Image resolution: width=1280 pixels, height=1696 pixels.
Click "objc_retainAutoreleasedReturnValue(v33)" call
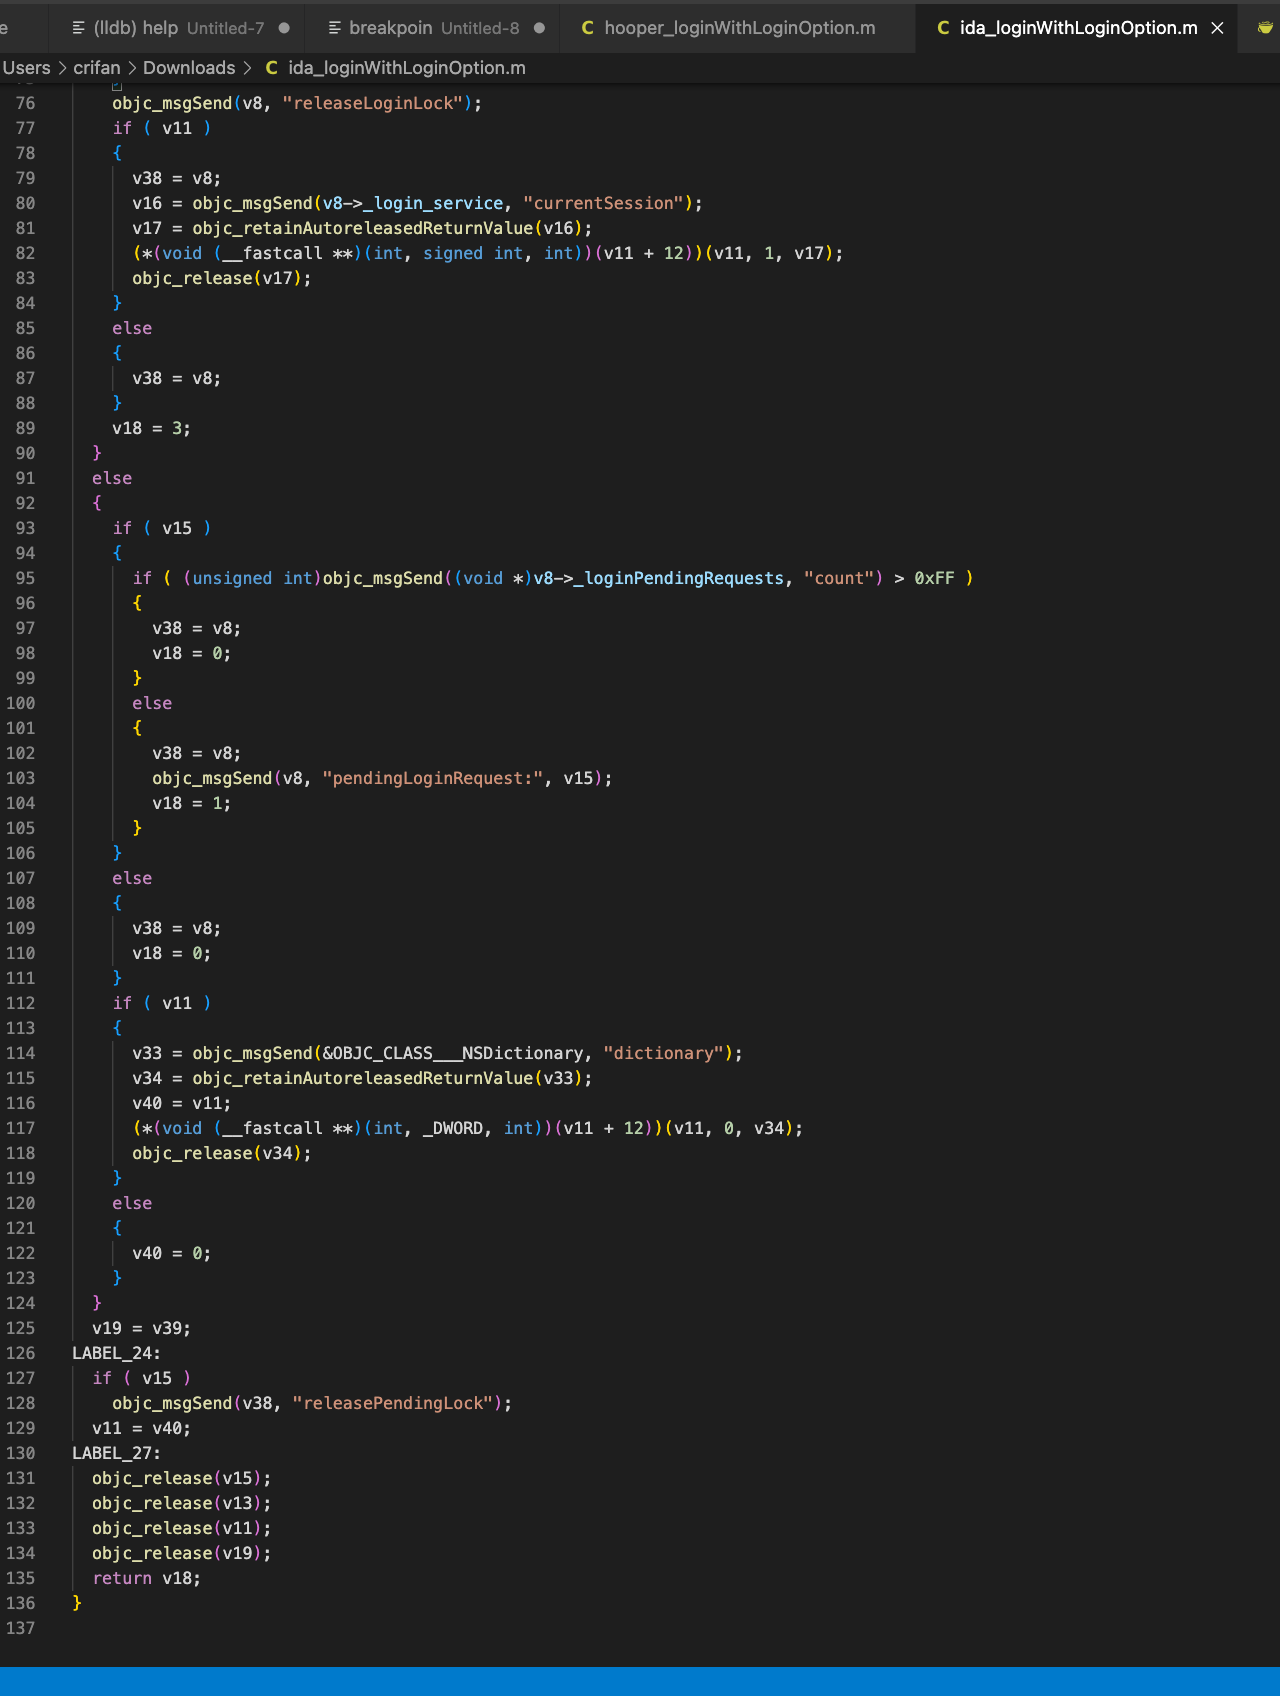pyautogui.click(x=387, y=1078)
